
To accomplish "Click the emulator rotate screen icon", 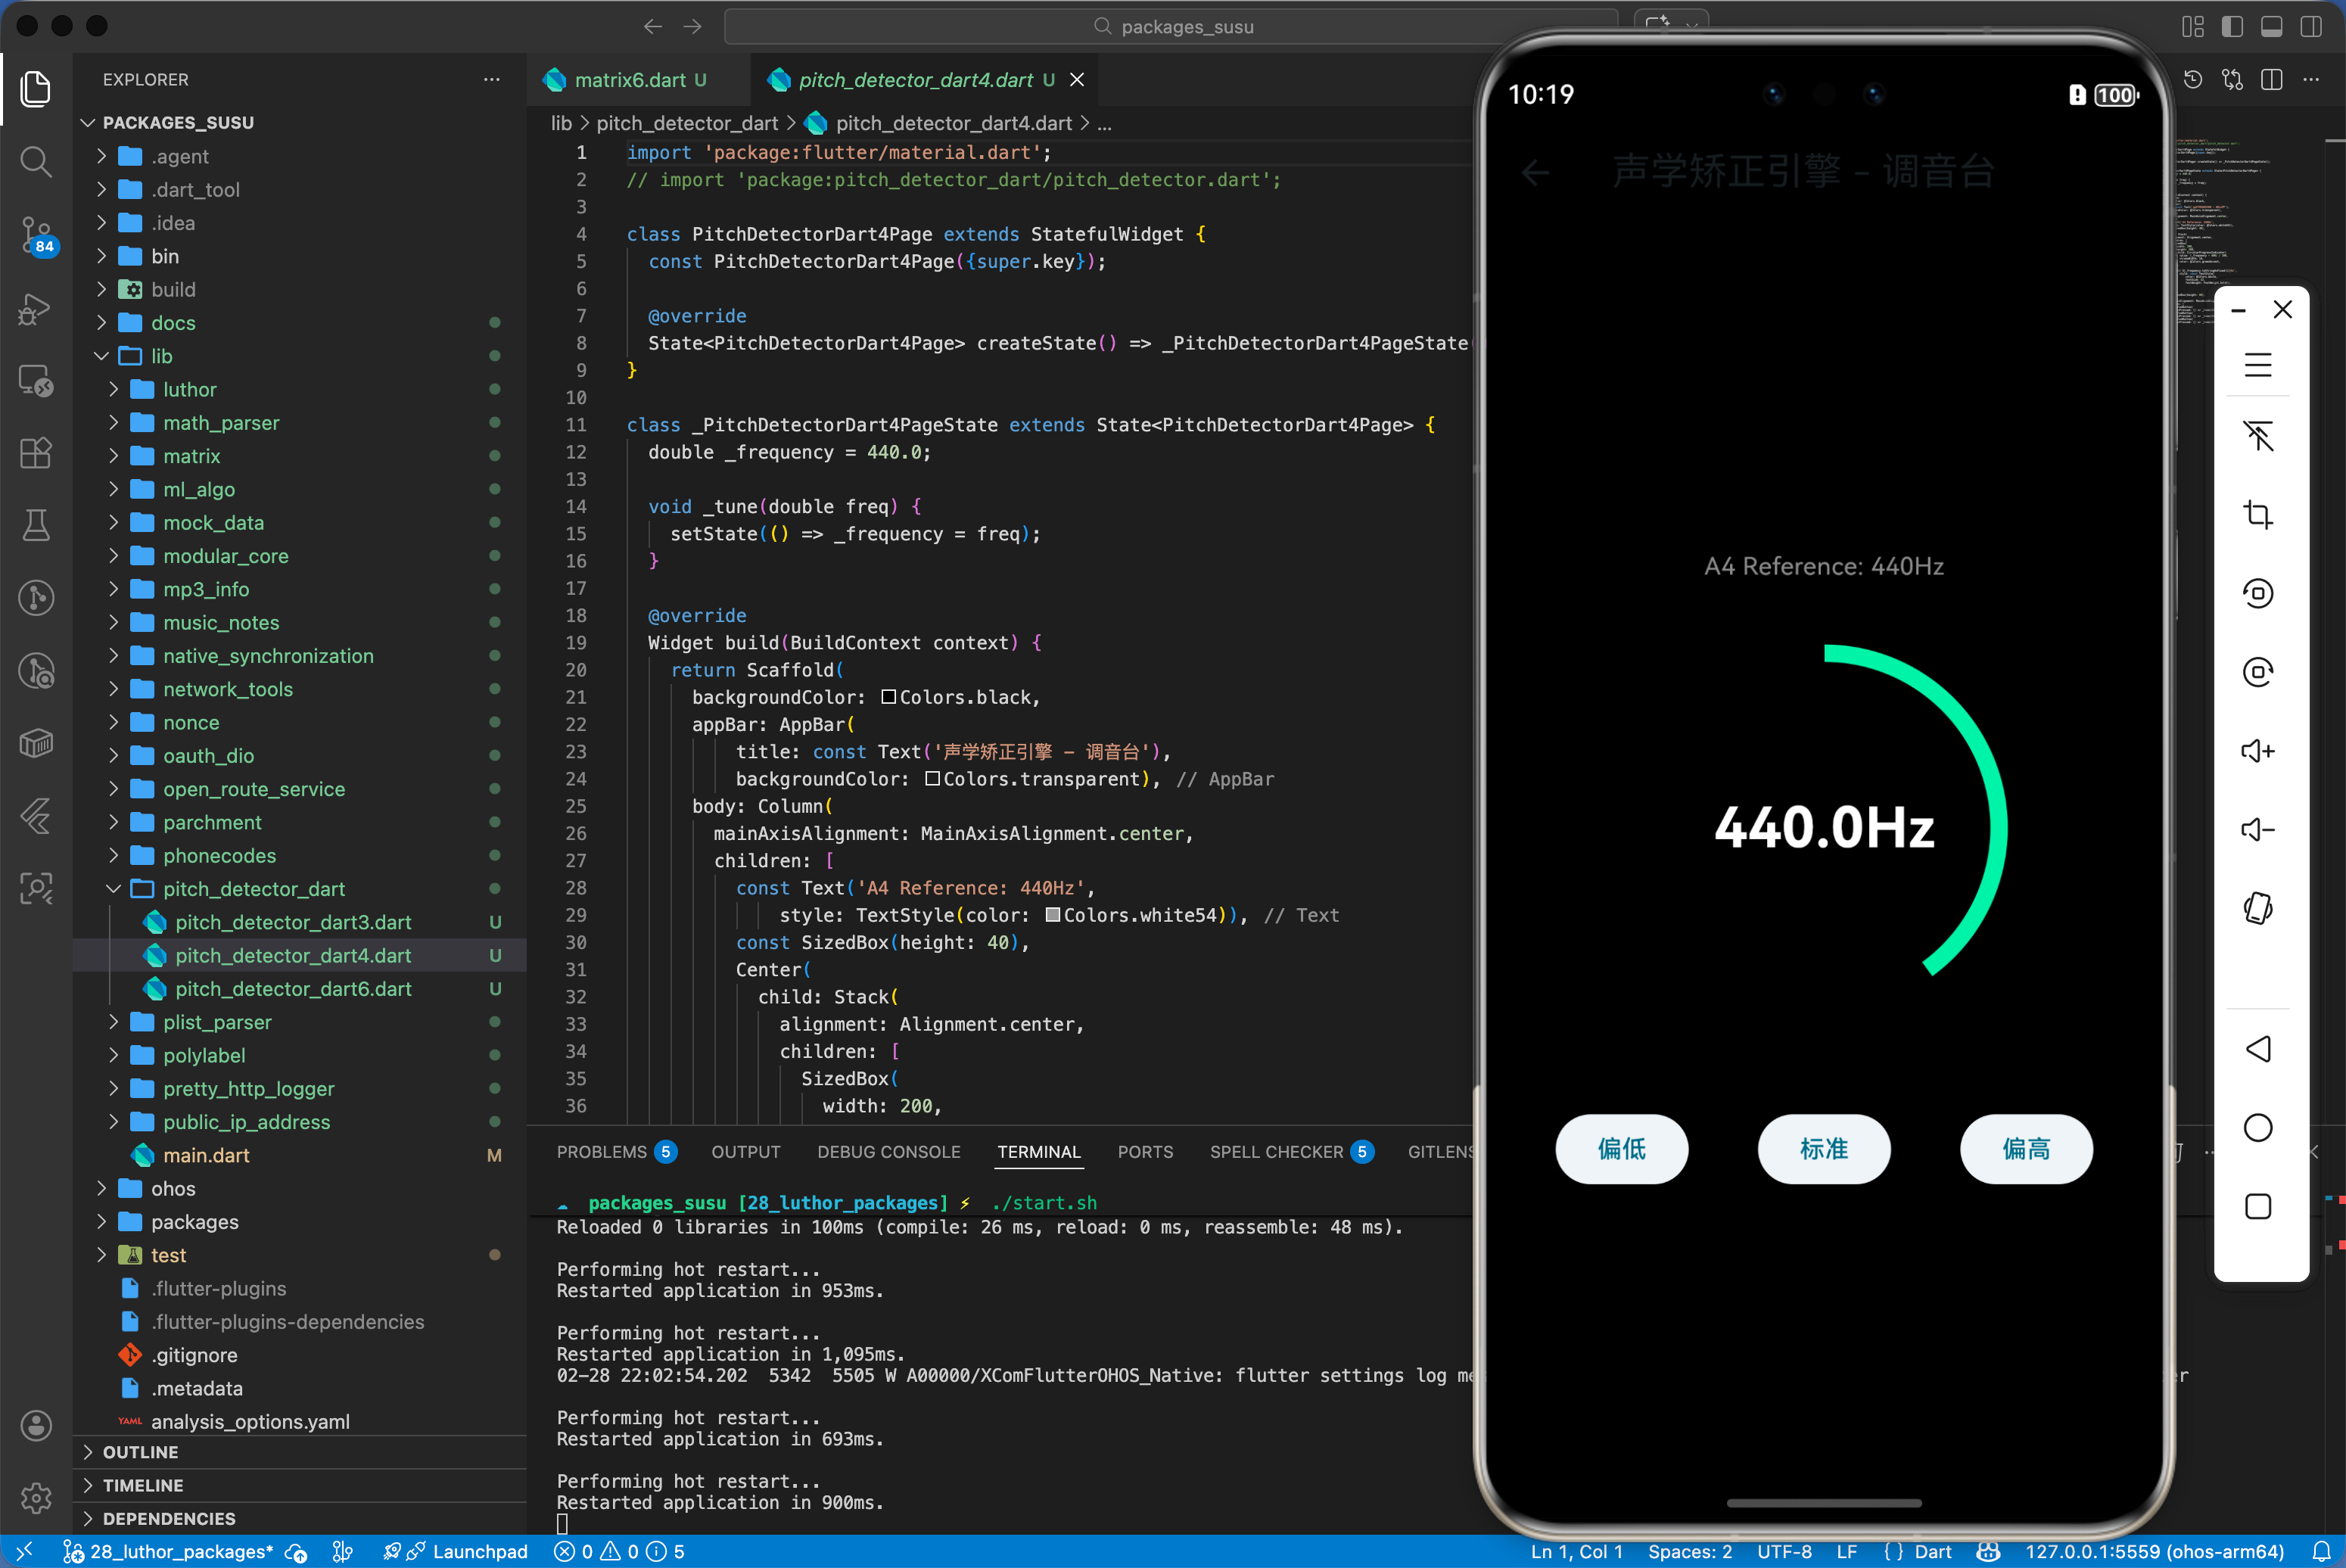I will click(2257, 908).
